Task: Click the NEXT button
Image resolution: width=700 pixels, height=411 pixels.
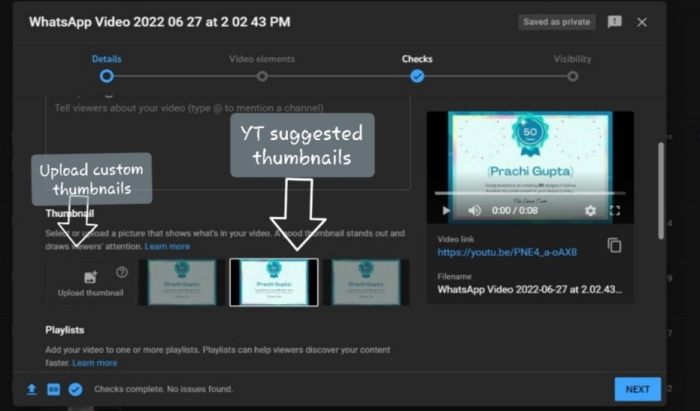Action: pyautogui.click(x=638, y=389)
